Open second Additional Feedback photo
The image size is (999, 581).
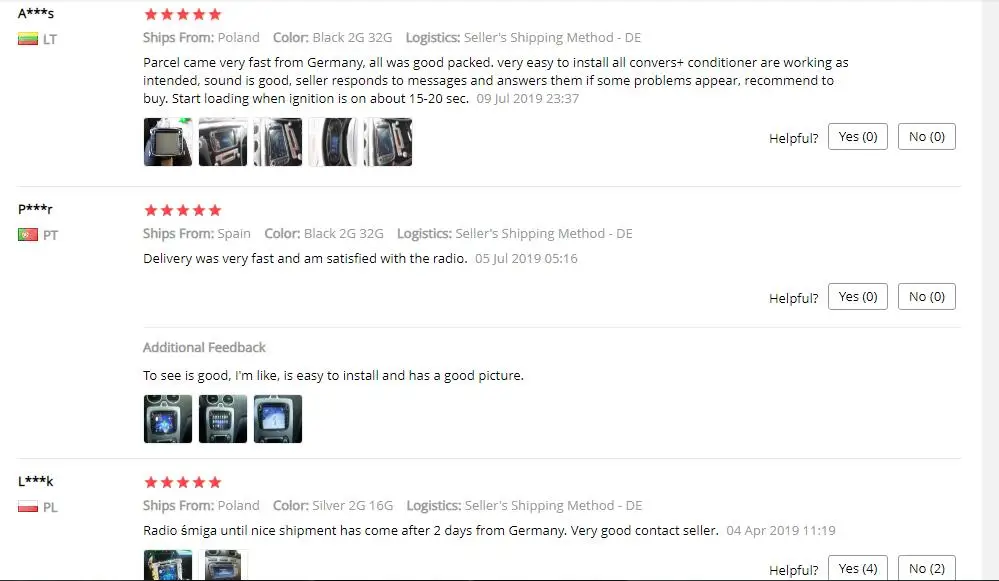click(x=223, y=419)
